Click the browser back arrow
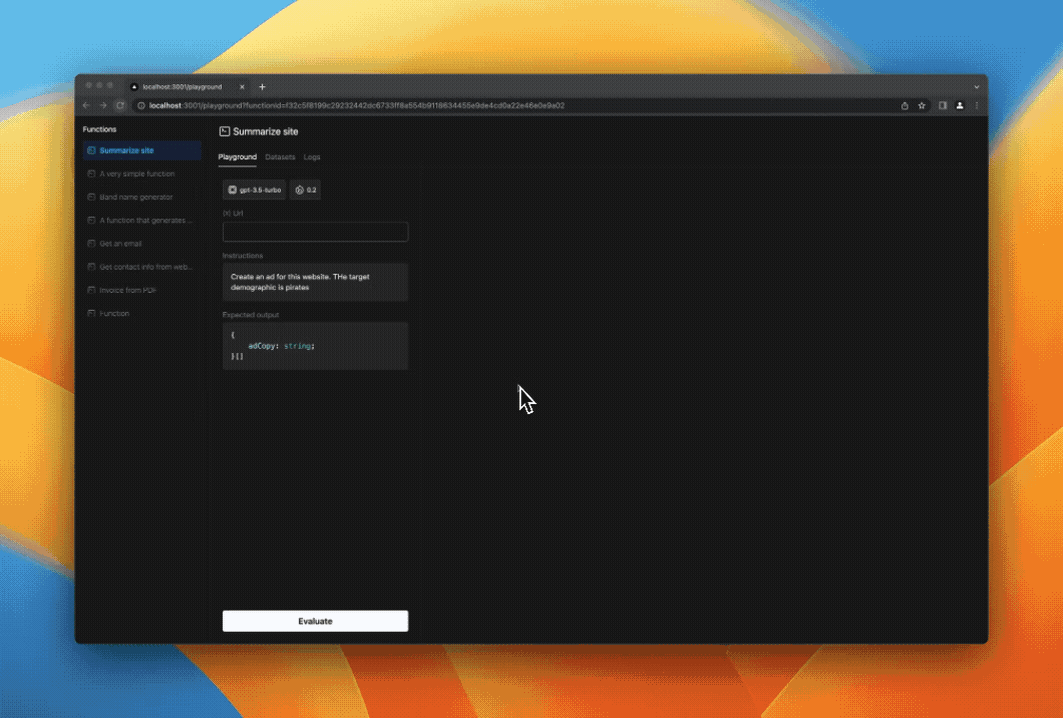The width and height of the screenshot is (1063, 718). 87,105
